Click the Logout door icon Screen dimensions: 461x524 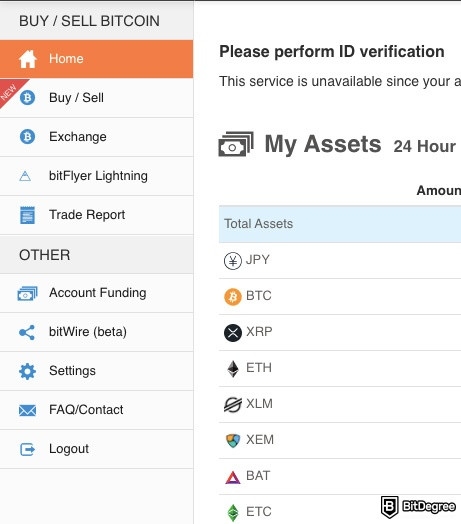[27, 449]
